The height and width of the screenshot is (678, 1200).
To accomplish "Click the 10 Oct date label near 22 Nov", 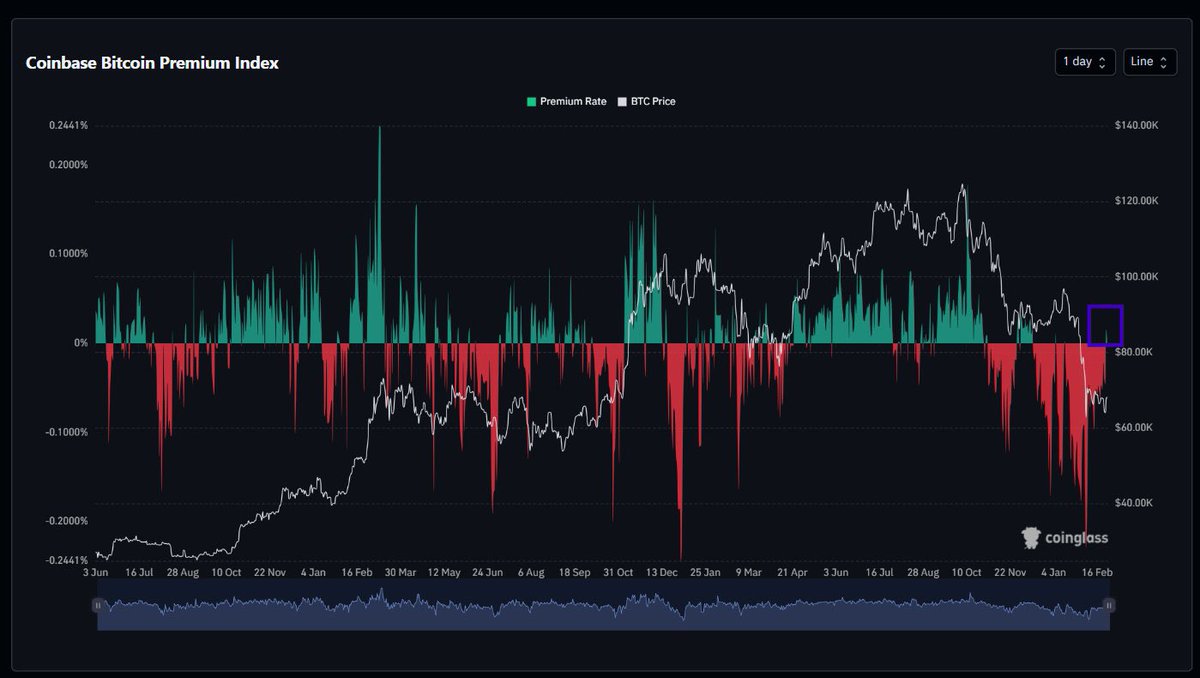I will click(x=226, y=573).
